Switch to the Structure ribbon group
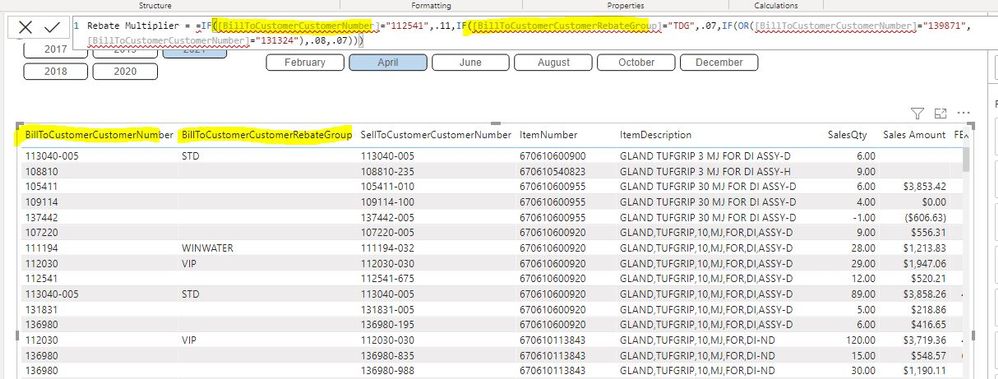Screen dimensions: 998x379 point(155,5)
